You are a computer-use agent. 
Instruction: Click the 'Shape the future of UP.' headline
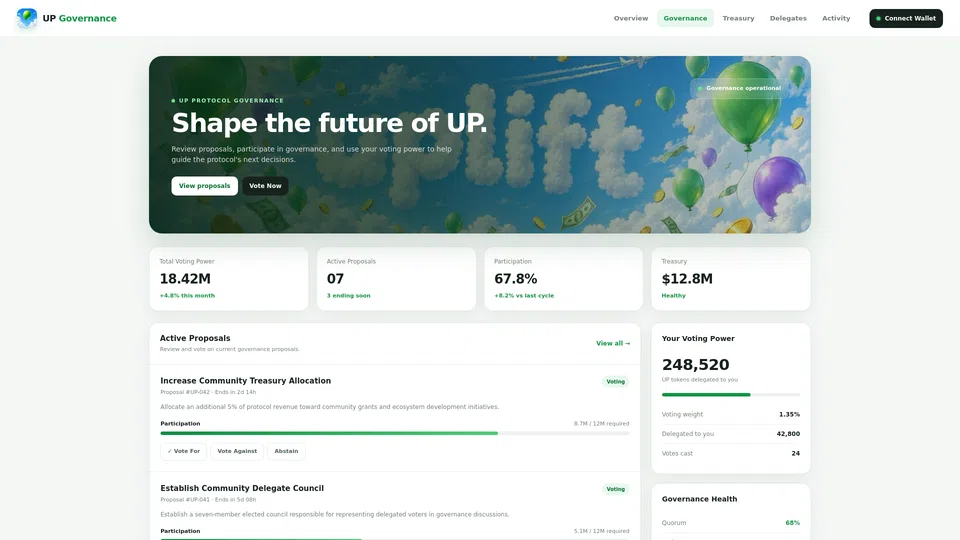click(329, 123)
